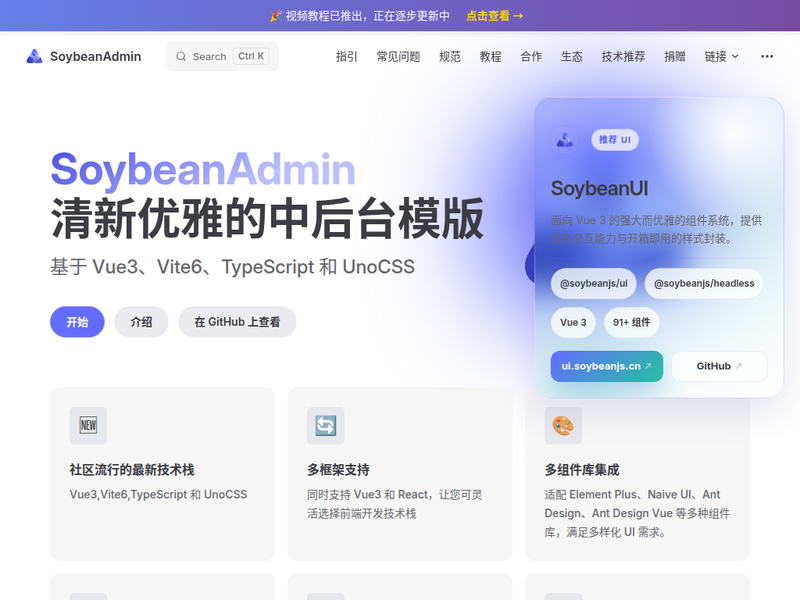800x600 pixels.
Task: Click the Ctrl K shortcut badge
Action: click(251, 56)
